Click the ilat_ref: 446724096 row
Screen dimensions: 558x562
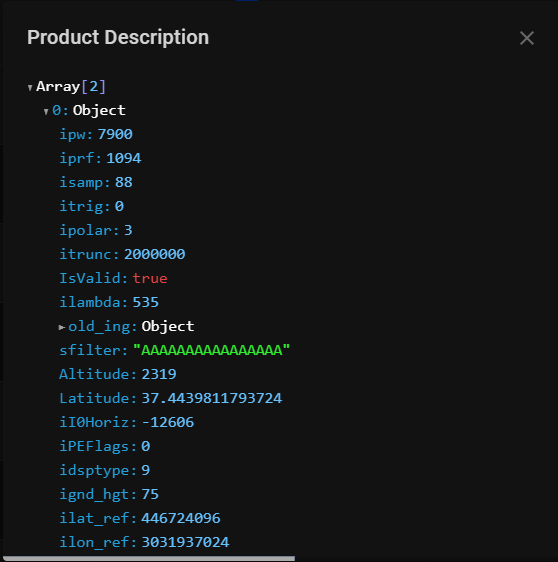(x=140, y=519)
